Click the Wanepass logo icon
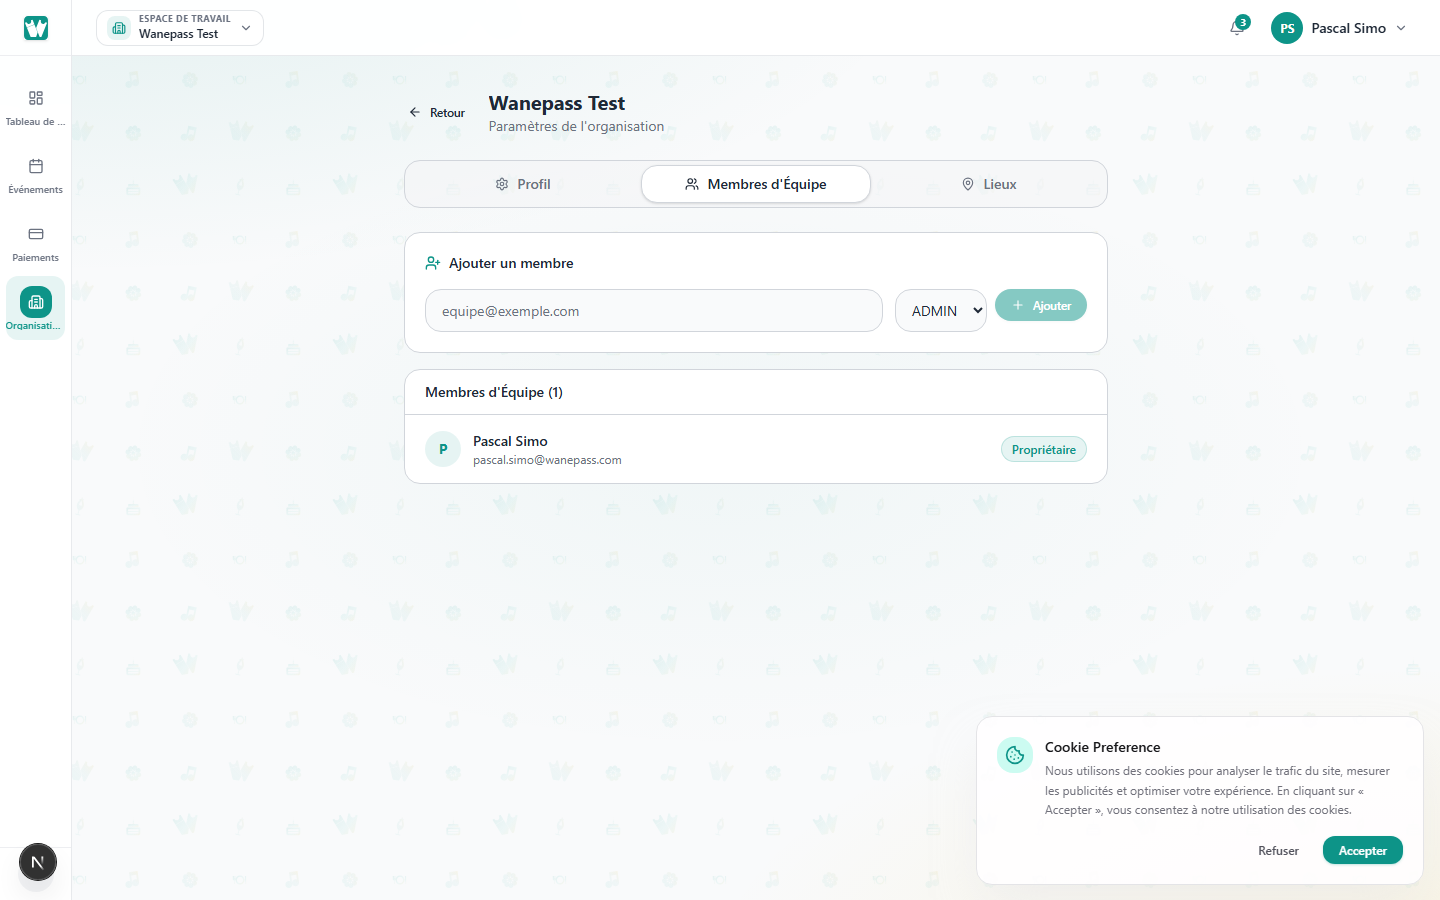Image resolution: width=1440 pixels, height=900 pixels. point(36,28)
